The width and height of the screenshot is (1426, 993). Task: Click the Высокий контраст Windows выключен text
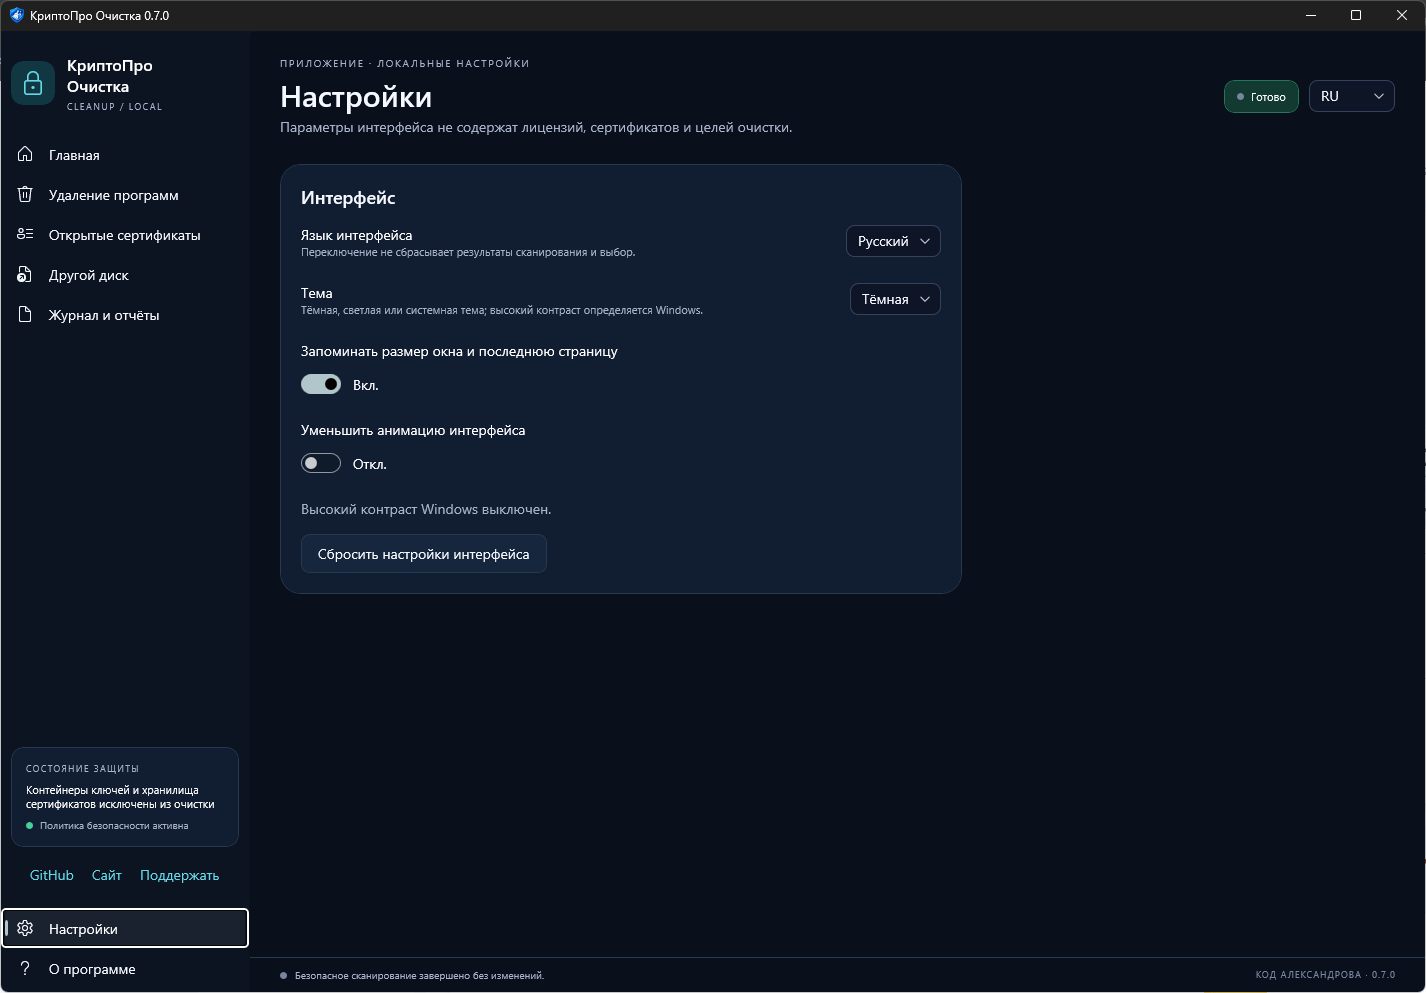point(426,509)
